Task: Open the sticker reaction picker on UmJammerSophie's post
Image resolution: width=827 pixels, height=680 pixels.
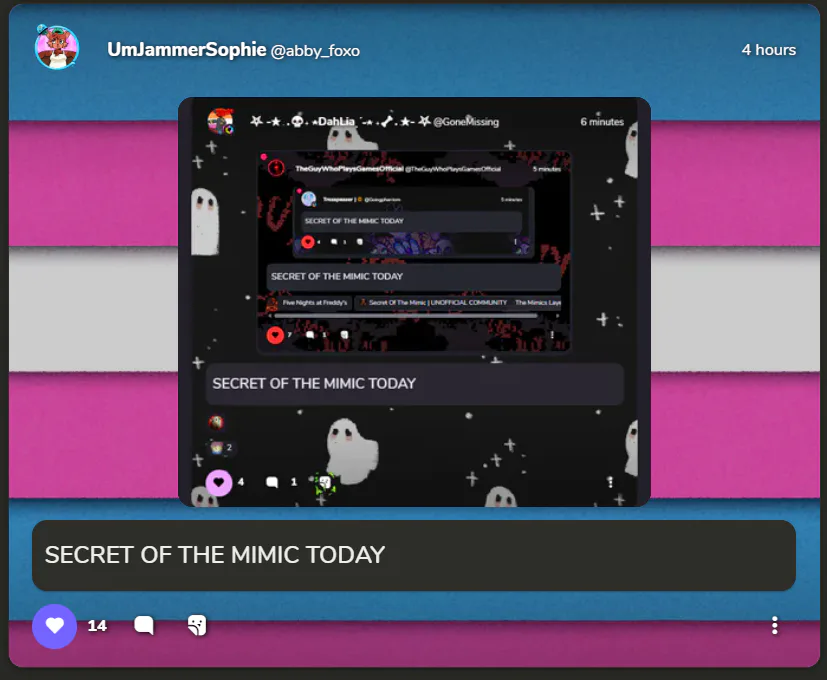Action: [197, 625]
